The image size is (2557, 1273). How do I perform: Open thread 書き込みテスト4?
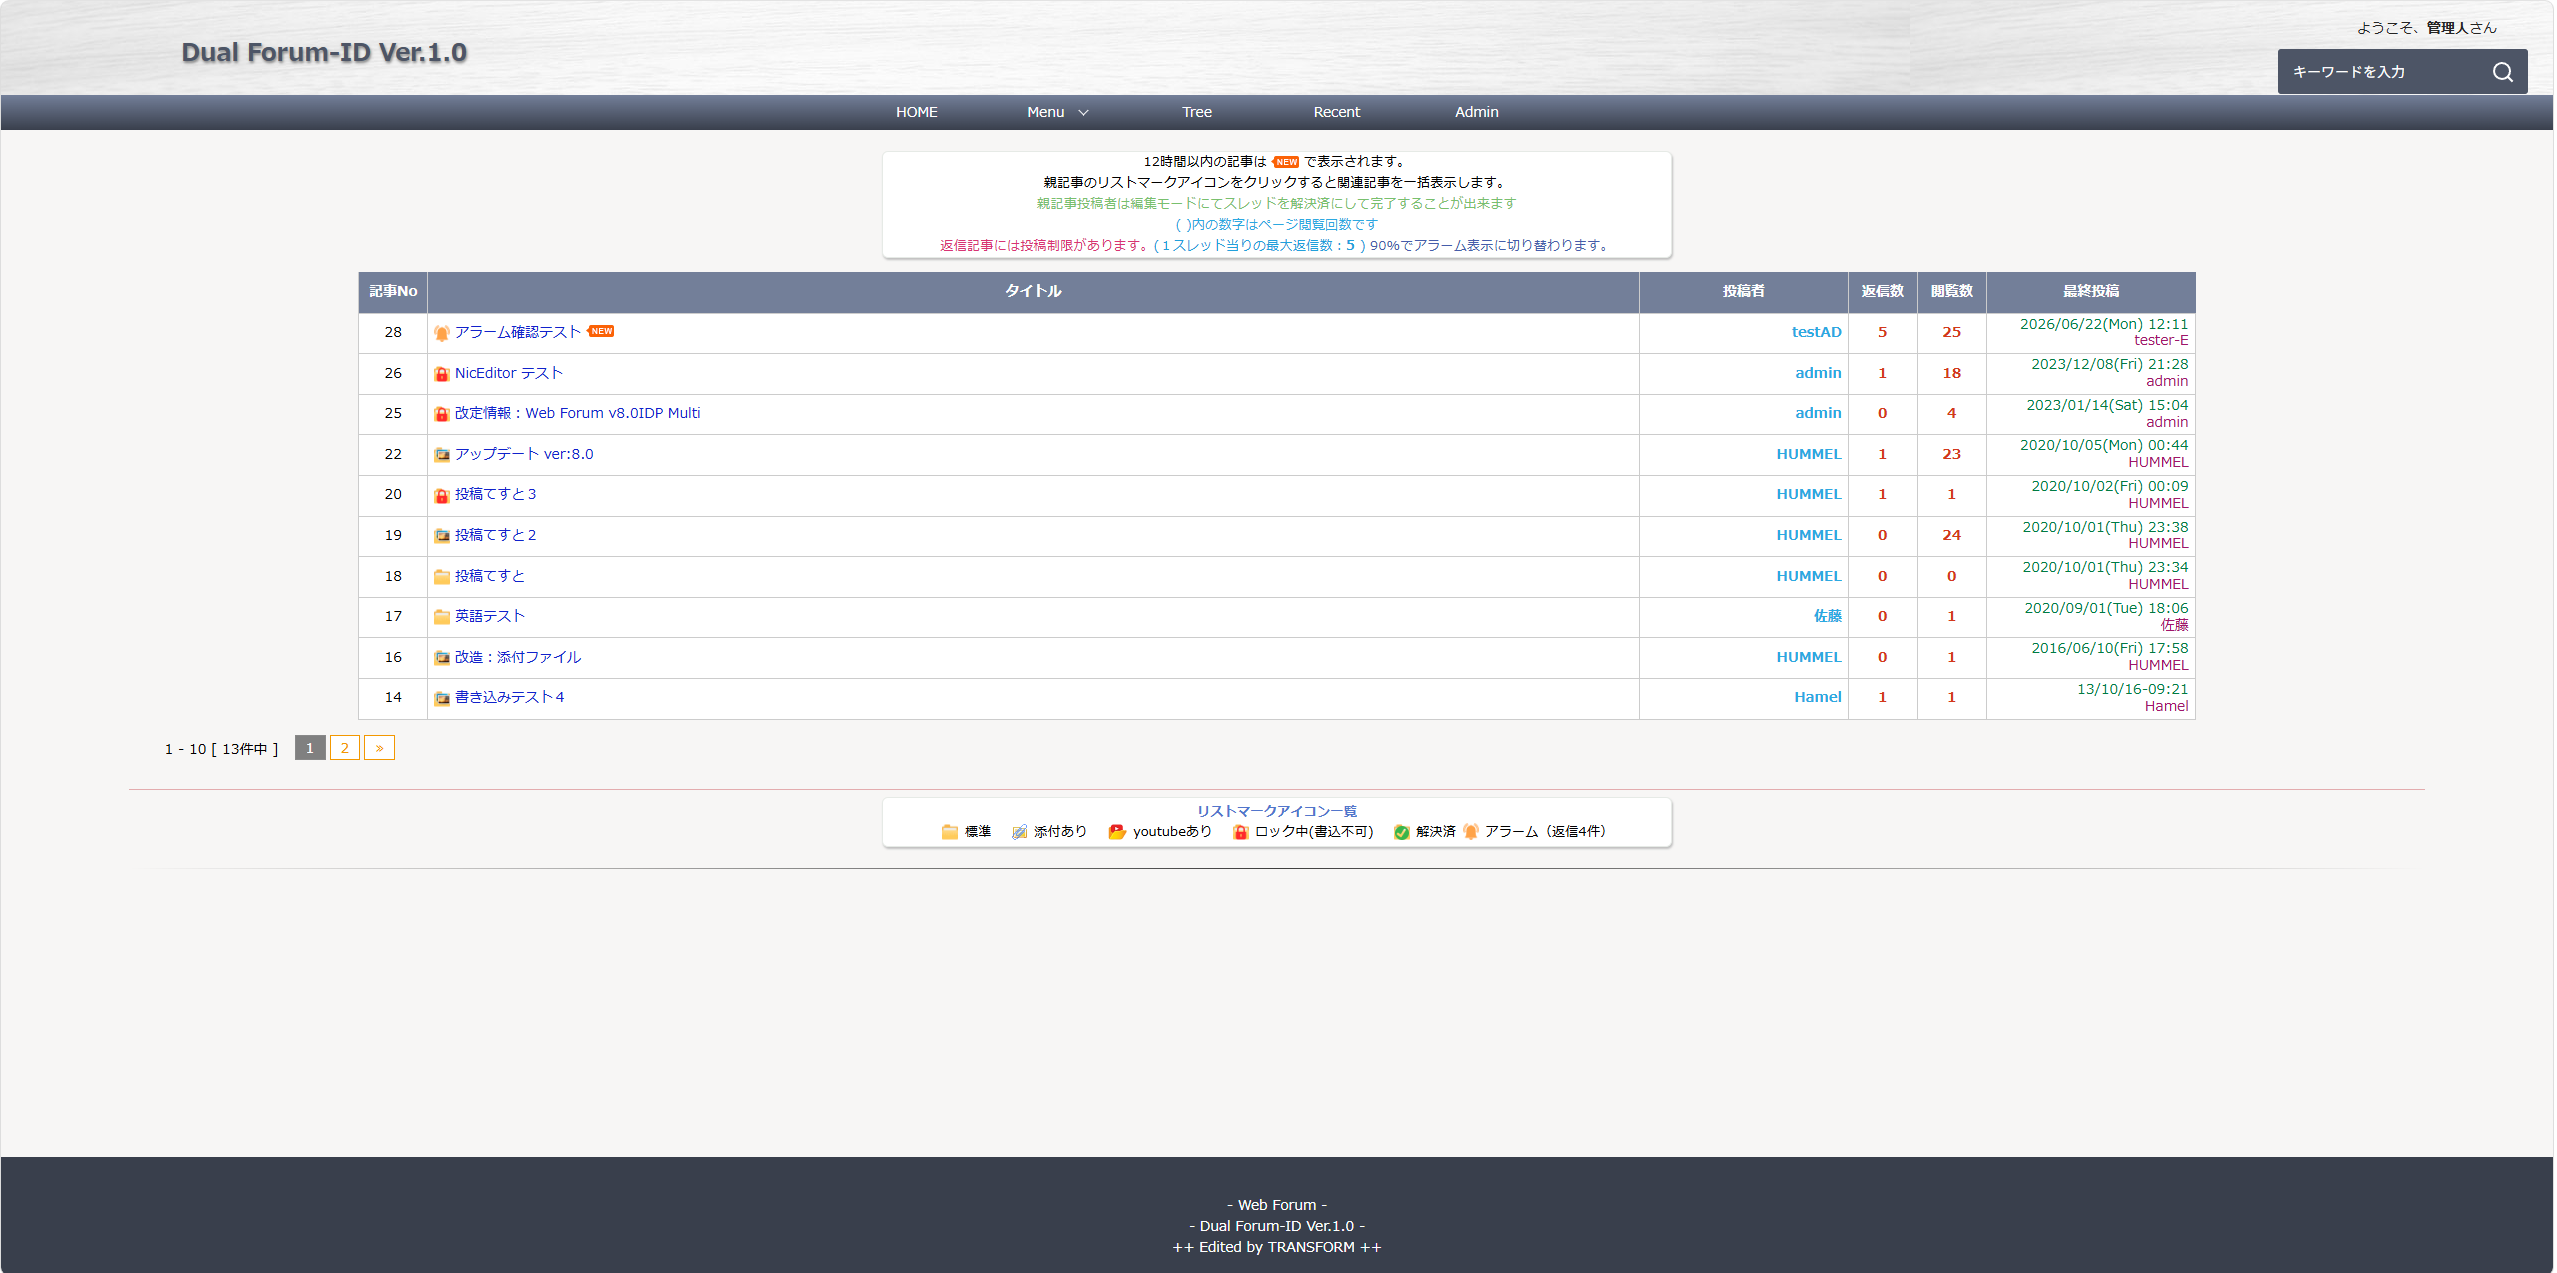pos(509,697)
